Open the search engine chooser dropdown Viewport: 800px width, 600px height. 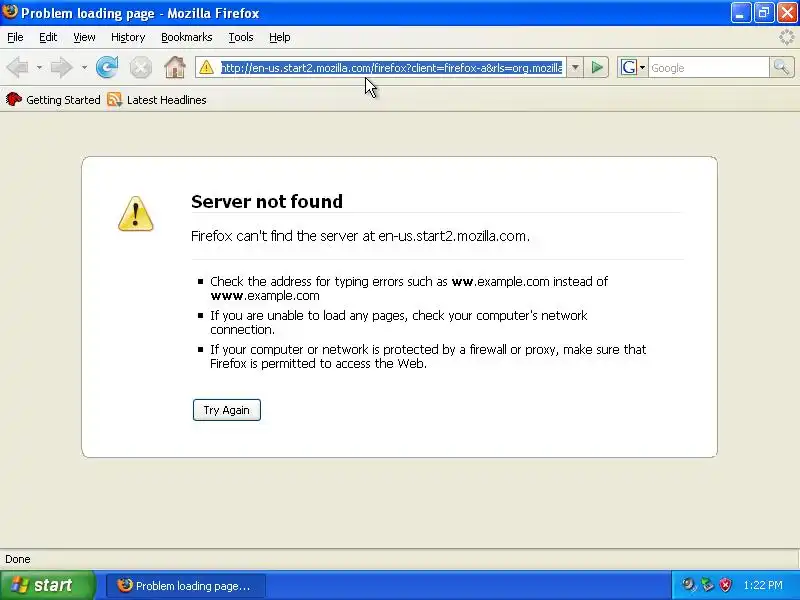pyautogui.click(x=642, y=67)
